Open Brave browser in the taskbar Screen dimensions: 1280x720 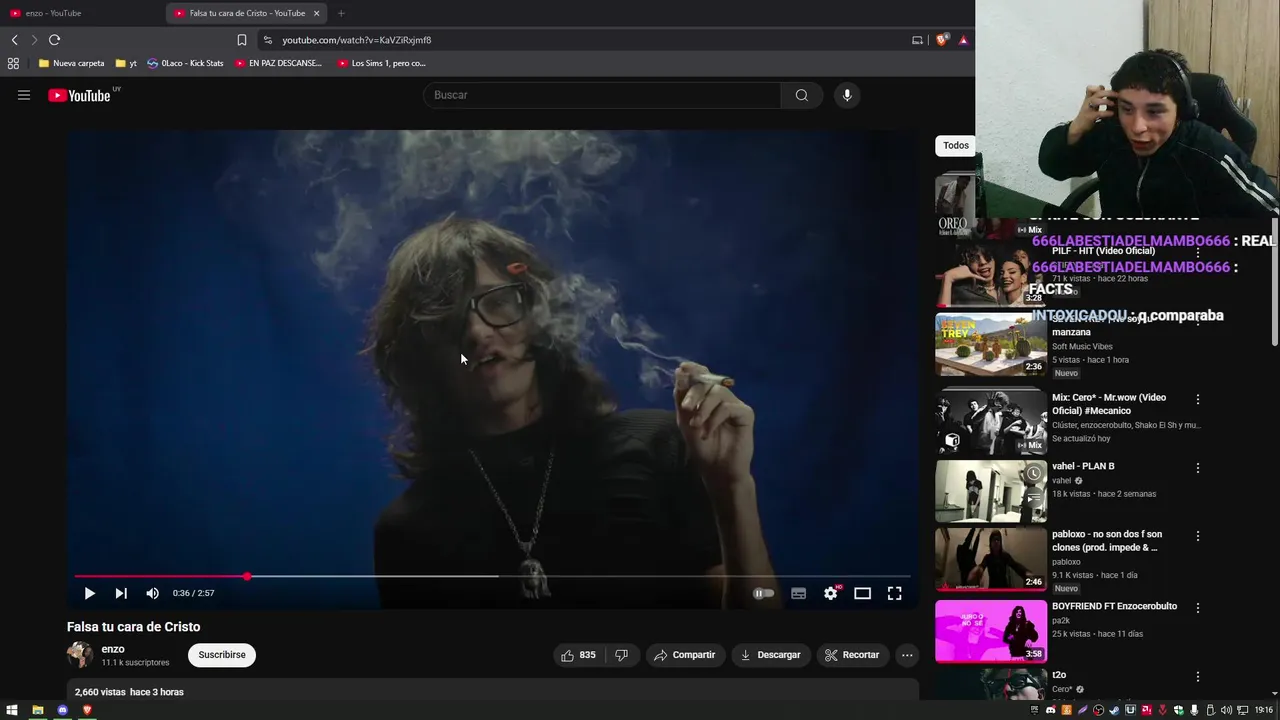click(x=87, y=710)
